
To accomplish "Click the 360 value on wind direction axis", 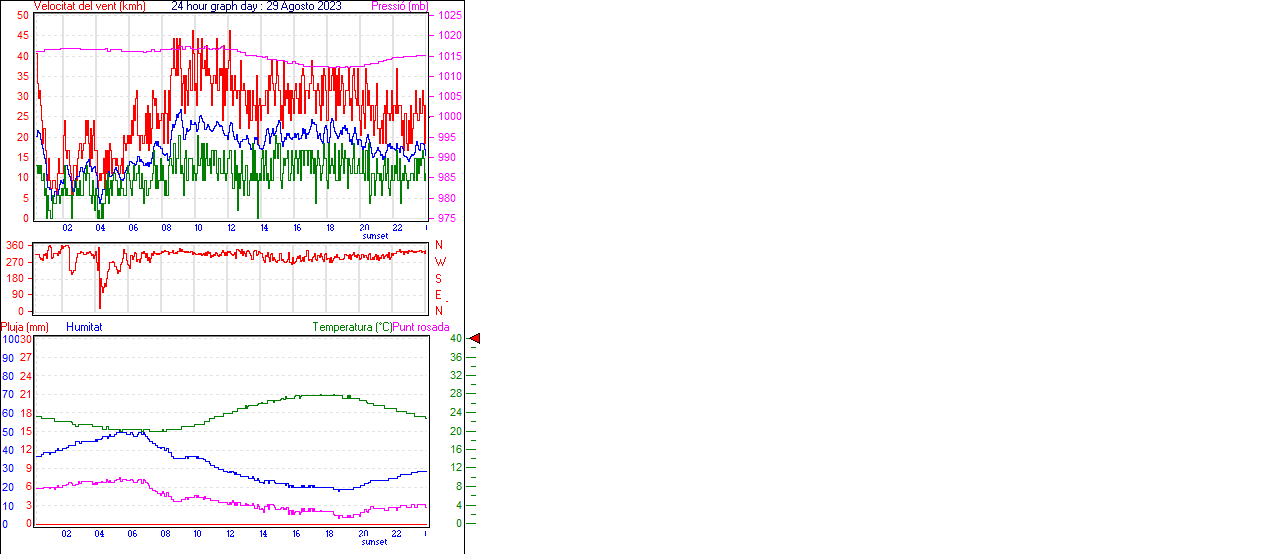I will pyautogui.click(x=15, y=245).
